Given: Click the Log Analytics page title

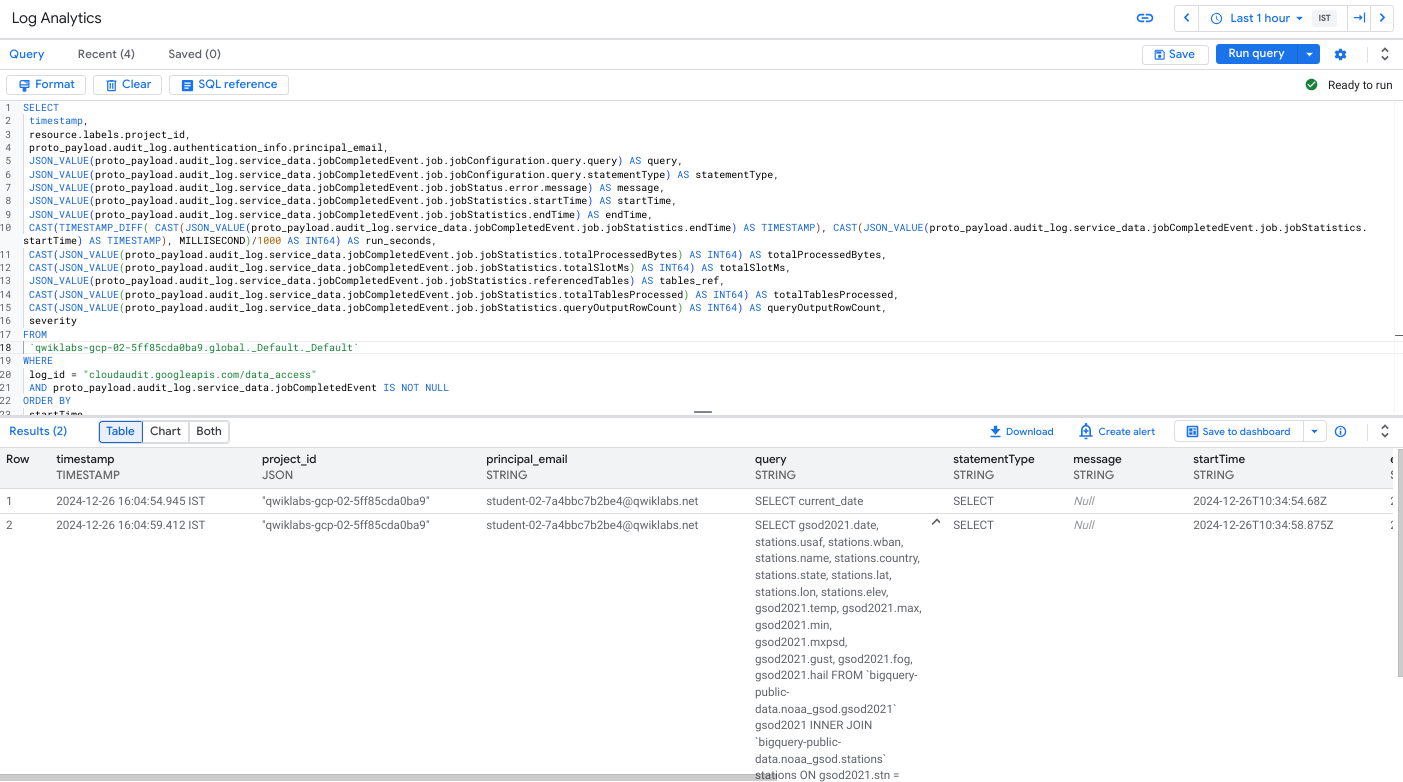Looking at the screenshot, I should [x=56, y=18].
